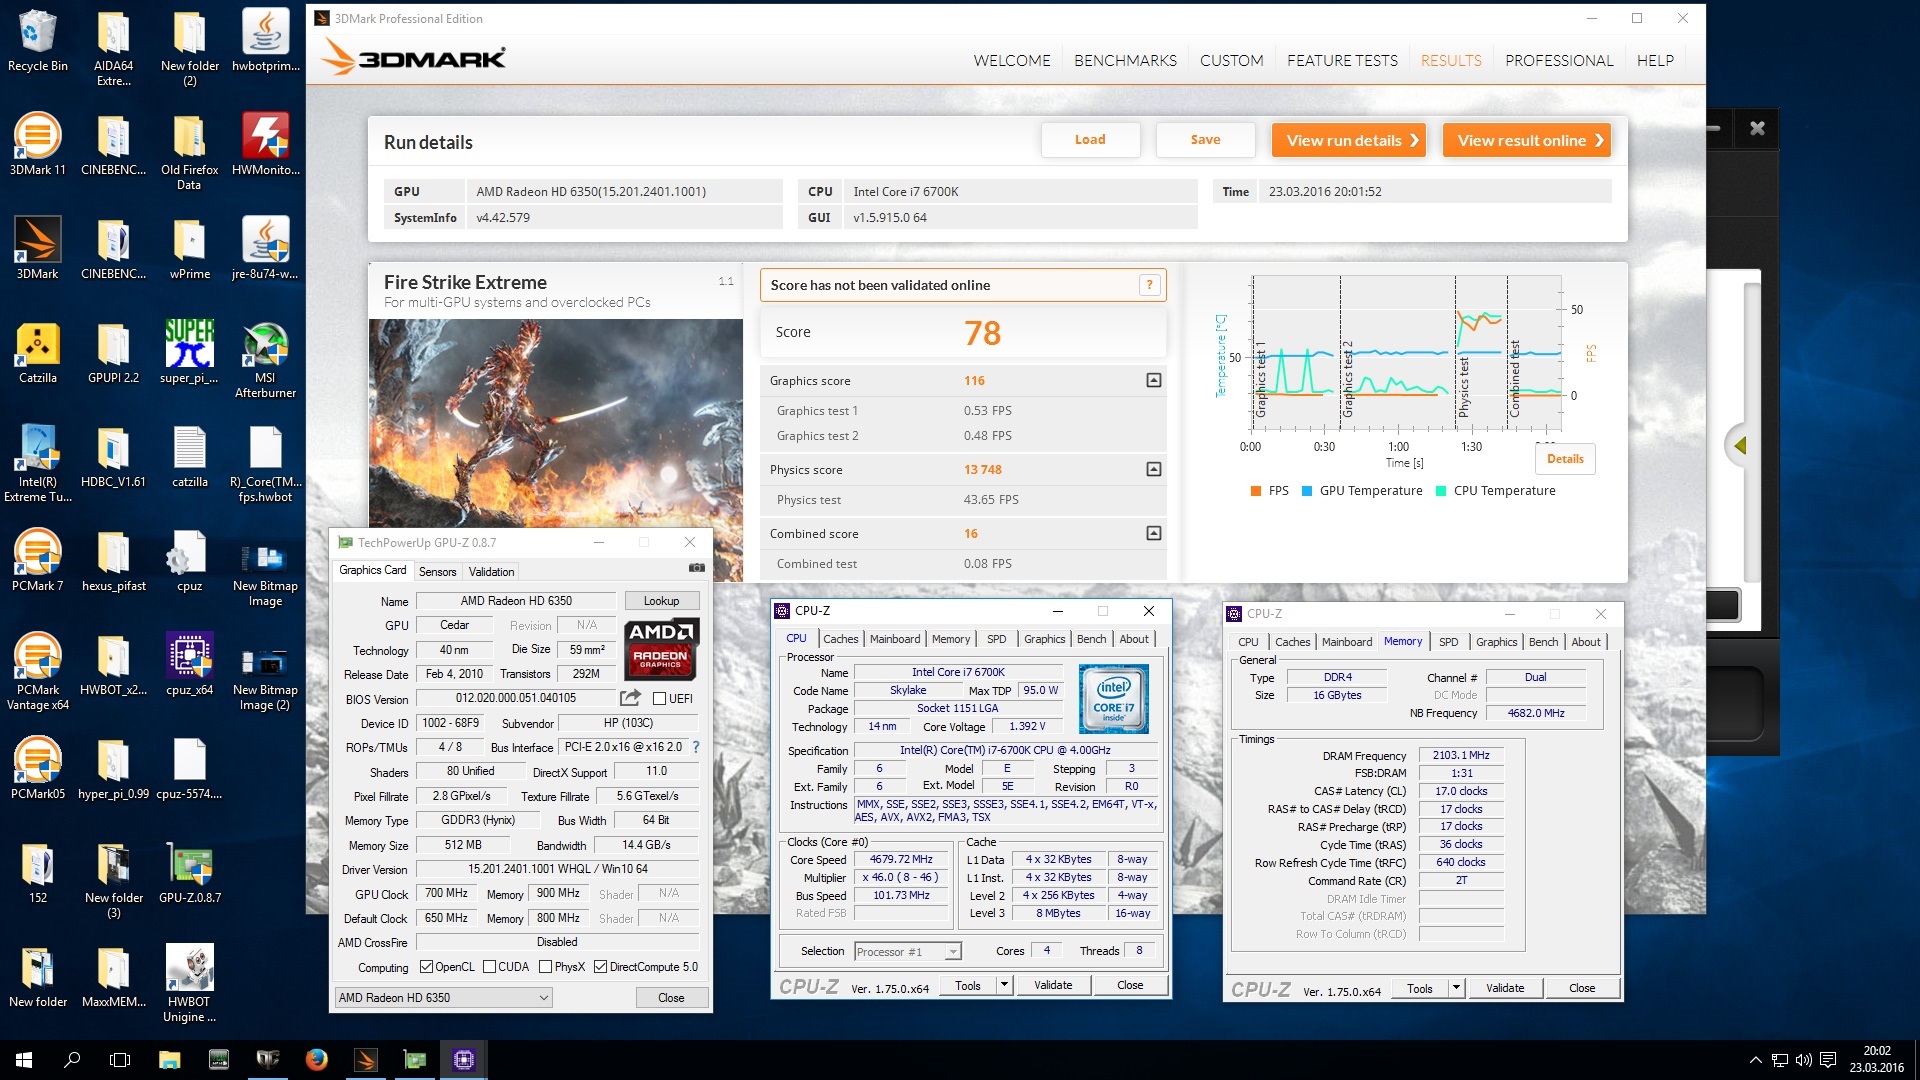This screenshot has width=1920, height=1080.
Task: Click View result online button
Action: (1527, 140)
